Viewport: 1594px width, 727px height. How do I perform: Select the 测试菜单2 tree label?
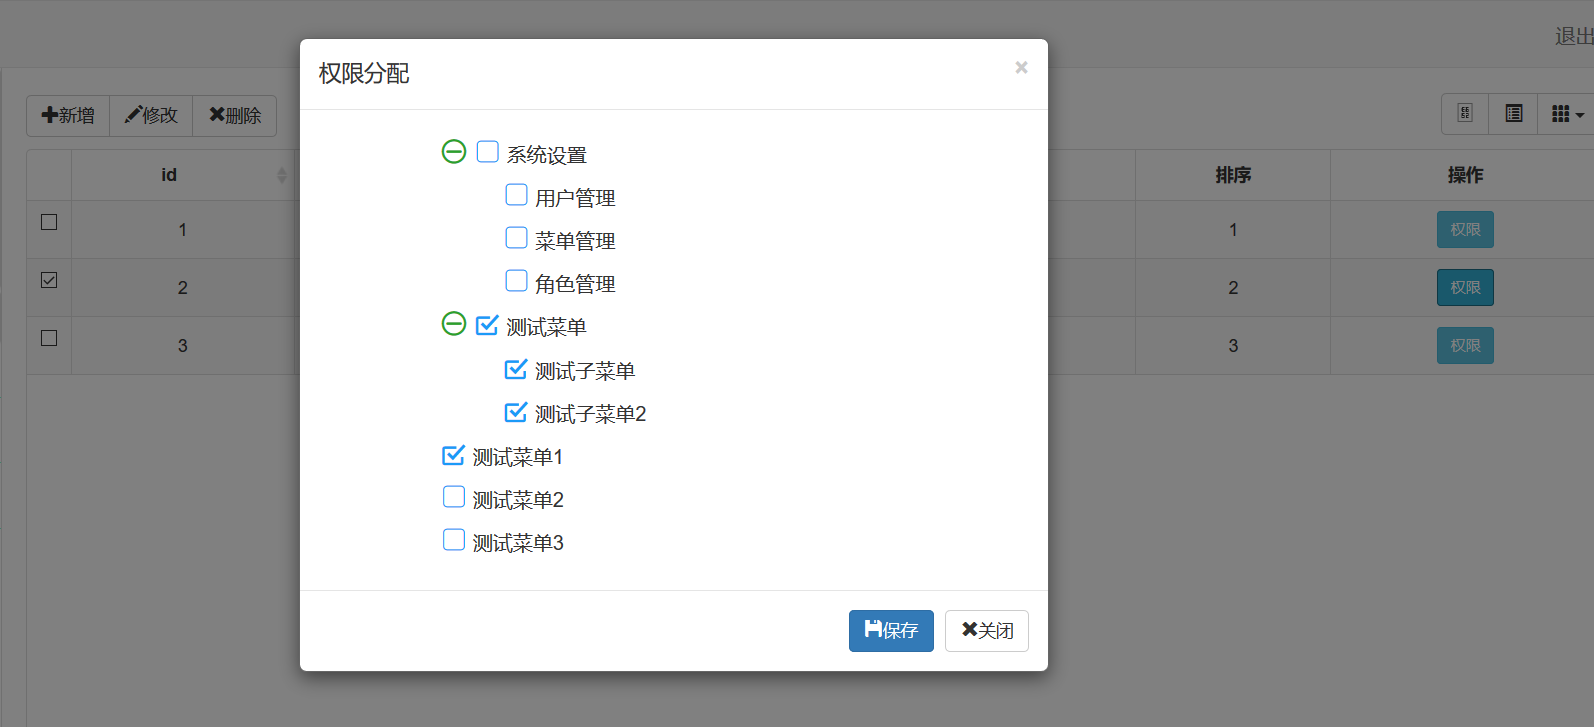[518, 500]
